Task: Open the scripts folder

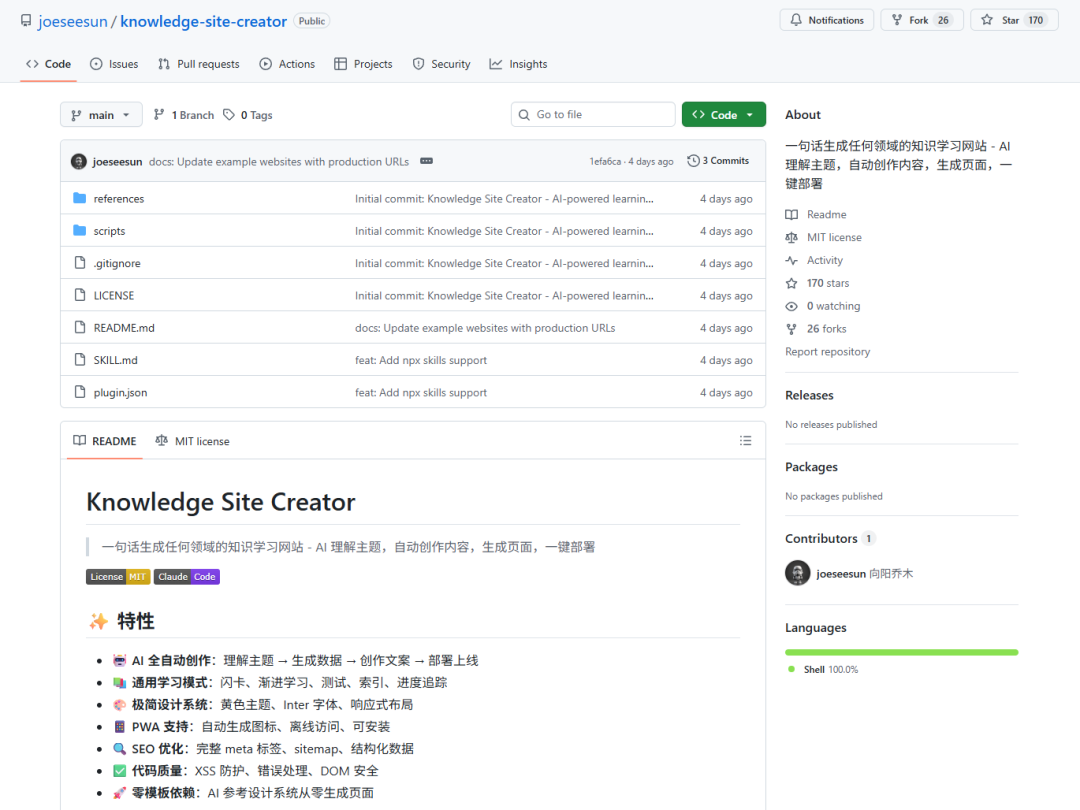Action: [x=110, y=231]
